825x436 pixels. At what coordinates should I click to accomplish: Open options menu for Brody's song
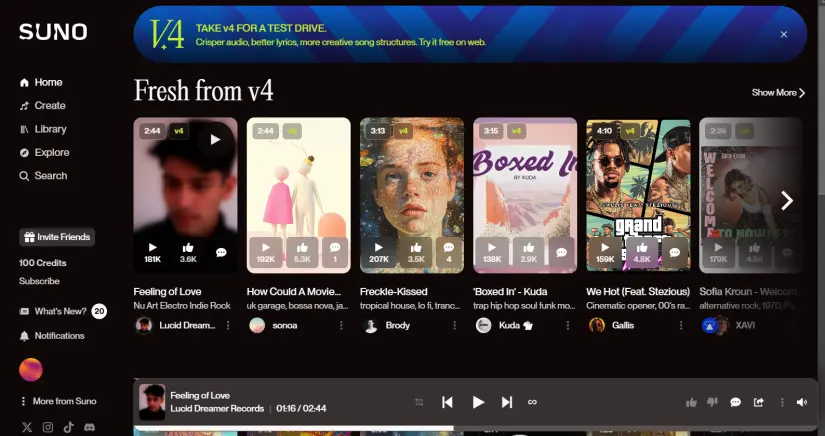455,325
